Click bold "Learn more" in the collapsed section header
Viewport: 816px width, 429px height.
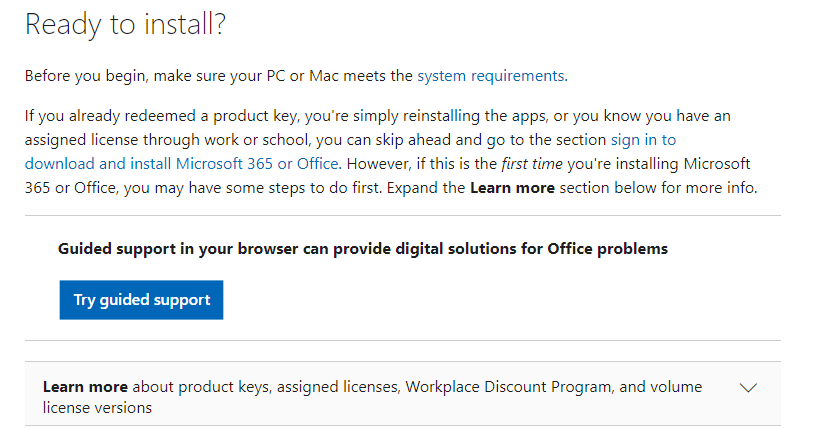pos(84,387)
